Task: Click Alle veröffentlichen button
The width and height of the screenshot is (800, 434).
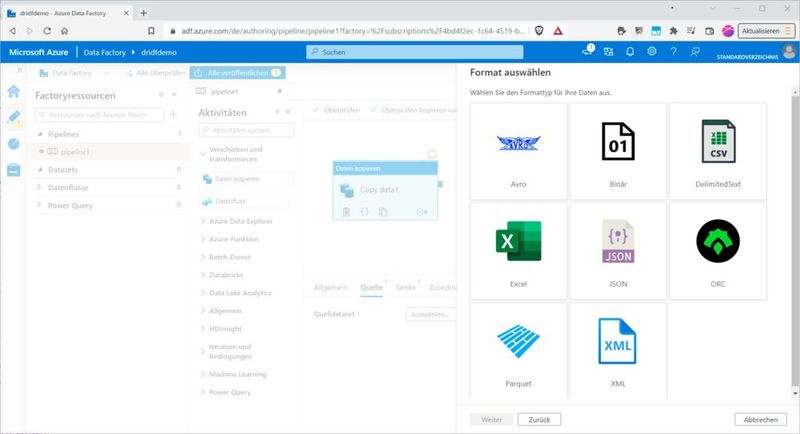Action: (238, 73)
